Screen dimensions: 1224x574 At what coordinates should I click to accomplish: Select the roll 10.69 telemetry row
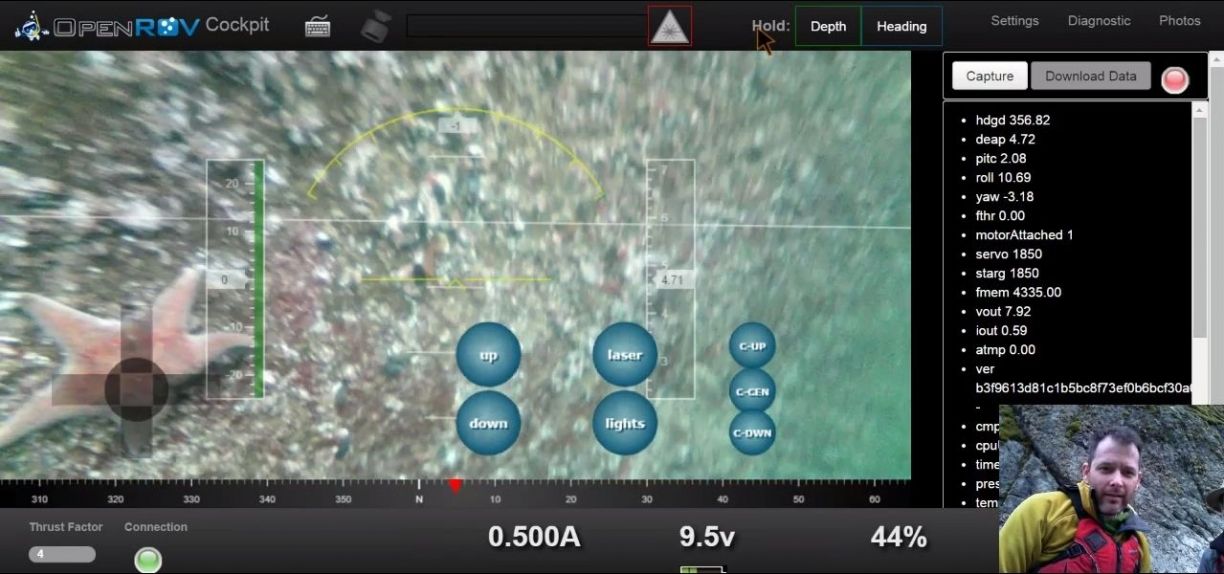point(1004,177)
